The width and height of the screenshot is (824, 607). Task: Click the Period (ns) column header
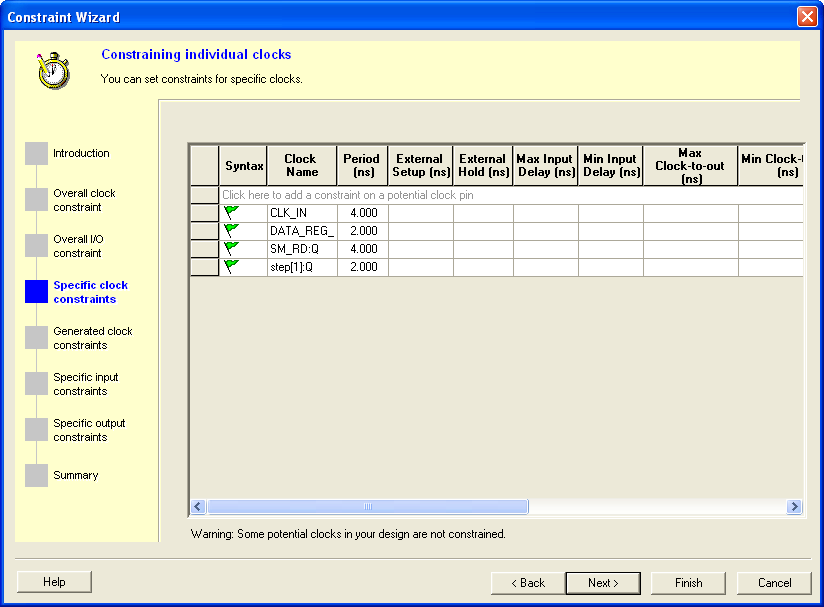pos(362,166)
